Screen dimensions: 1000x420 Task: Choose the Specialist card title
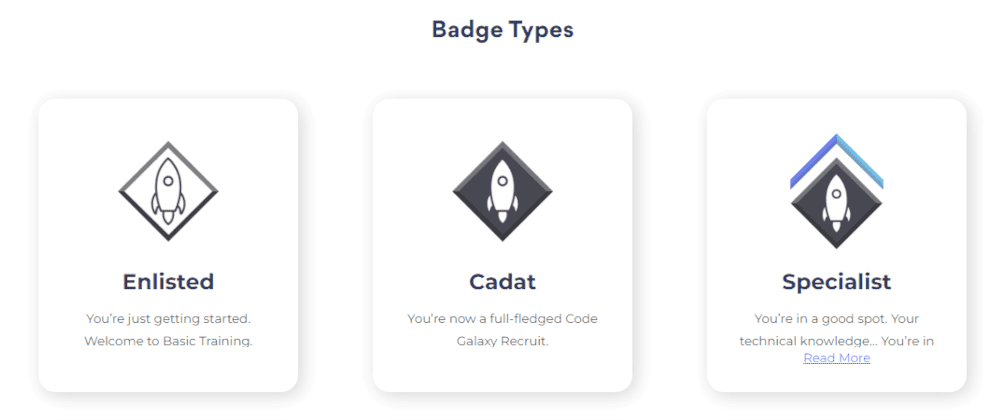pyautogui.click(x=837, y=282)
